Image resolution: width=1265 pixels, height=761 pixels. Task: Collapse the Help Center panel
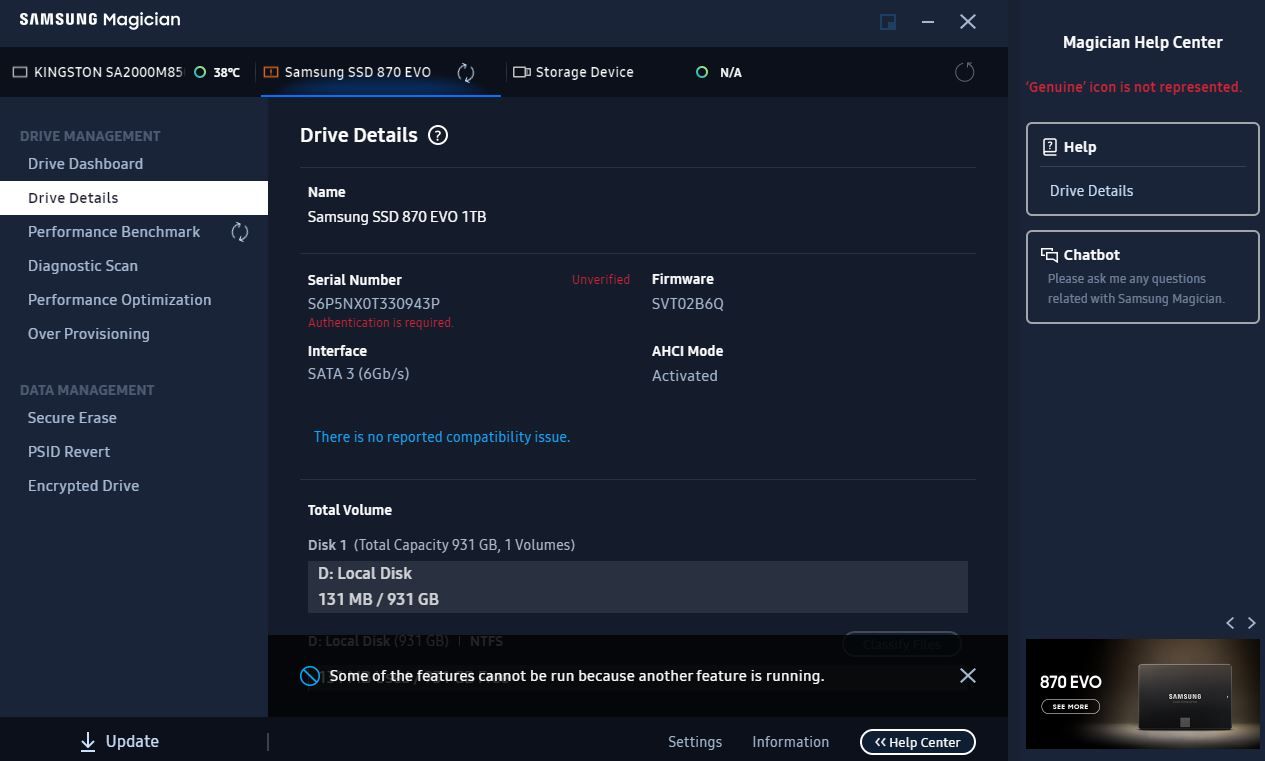917,742
